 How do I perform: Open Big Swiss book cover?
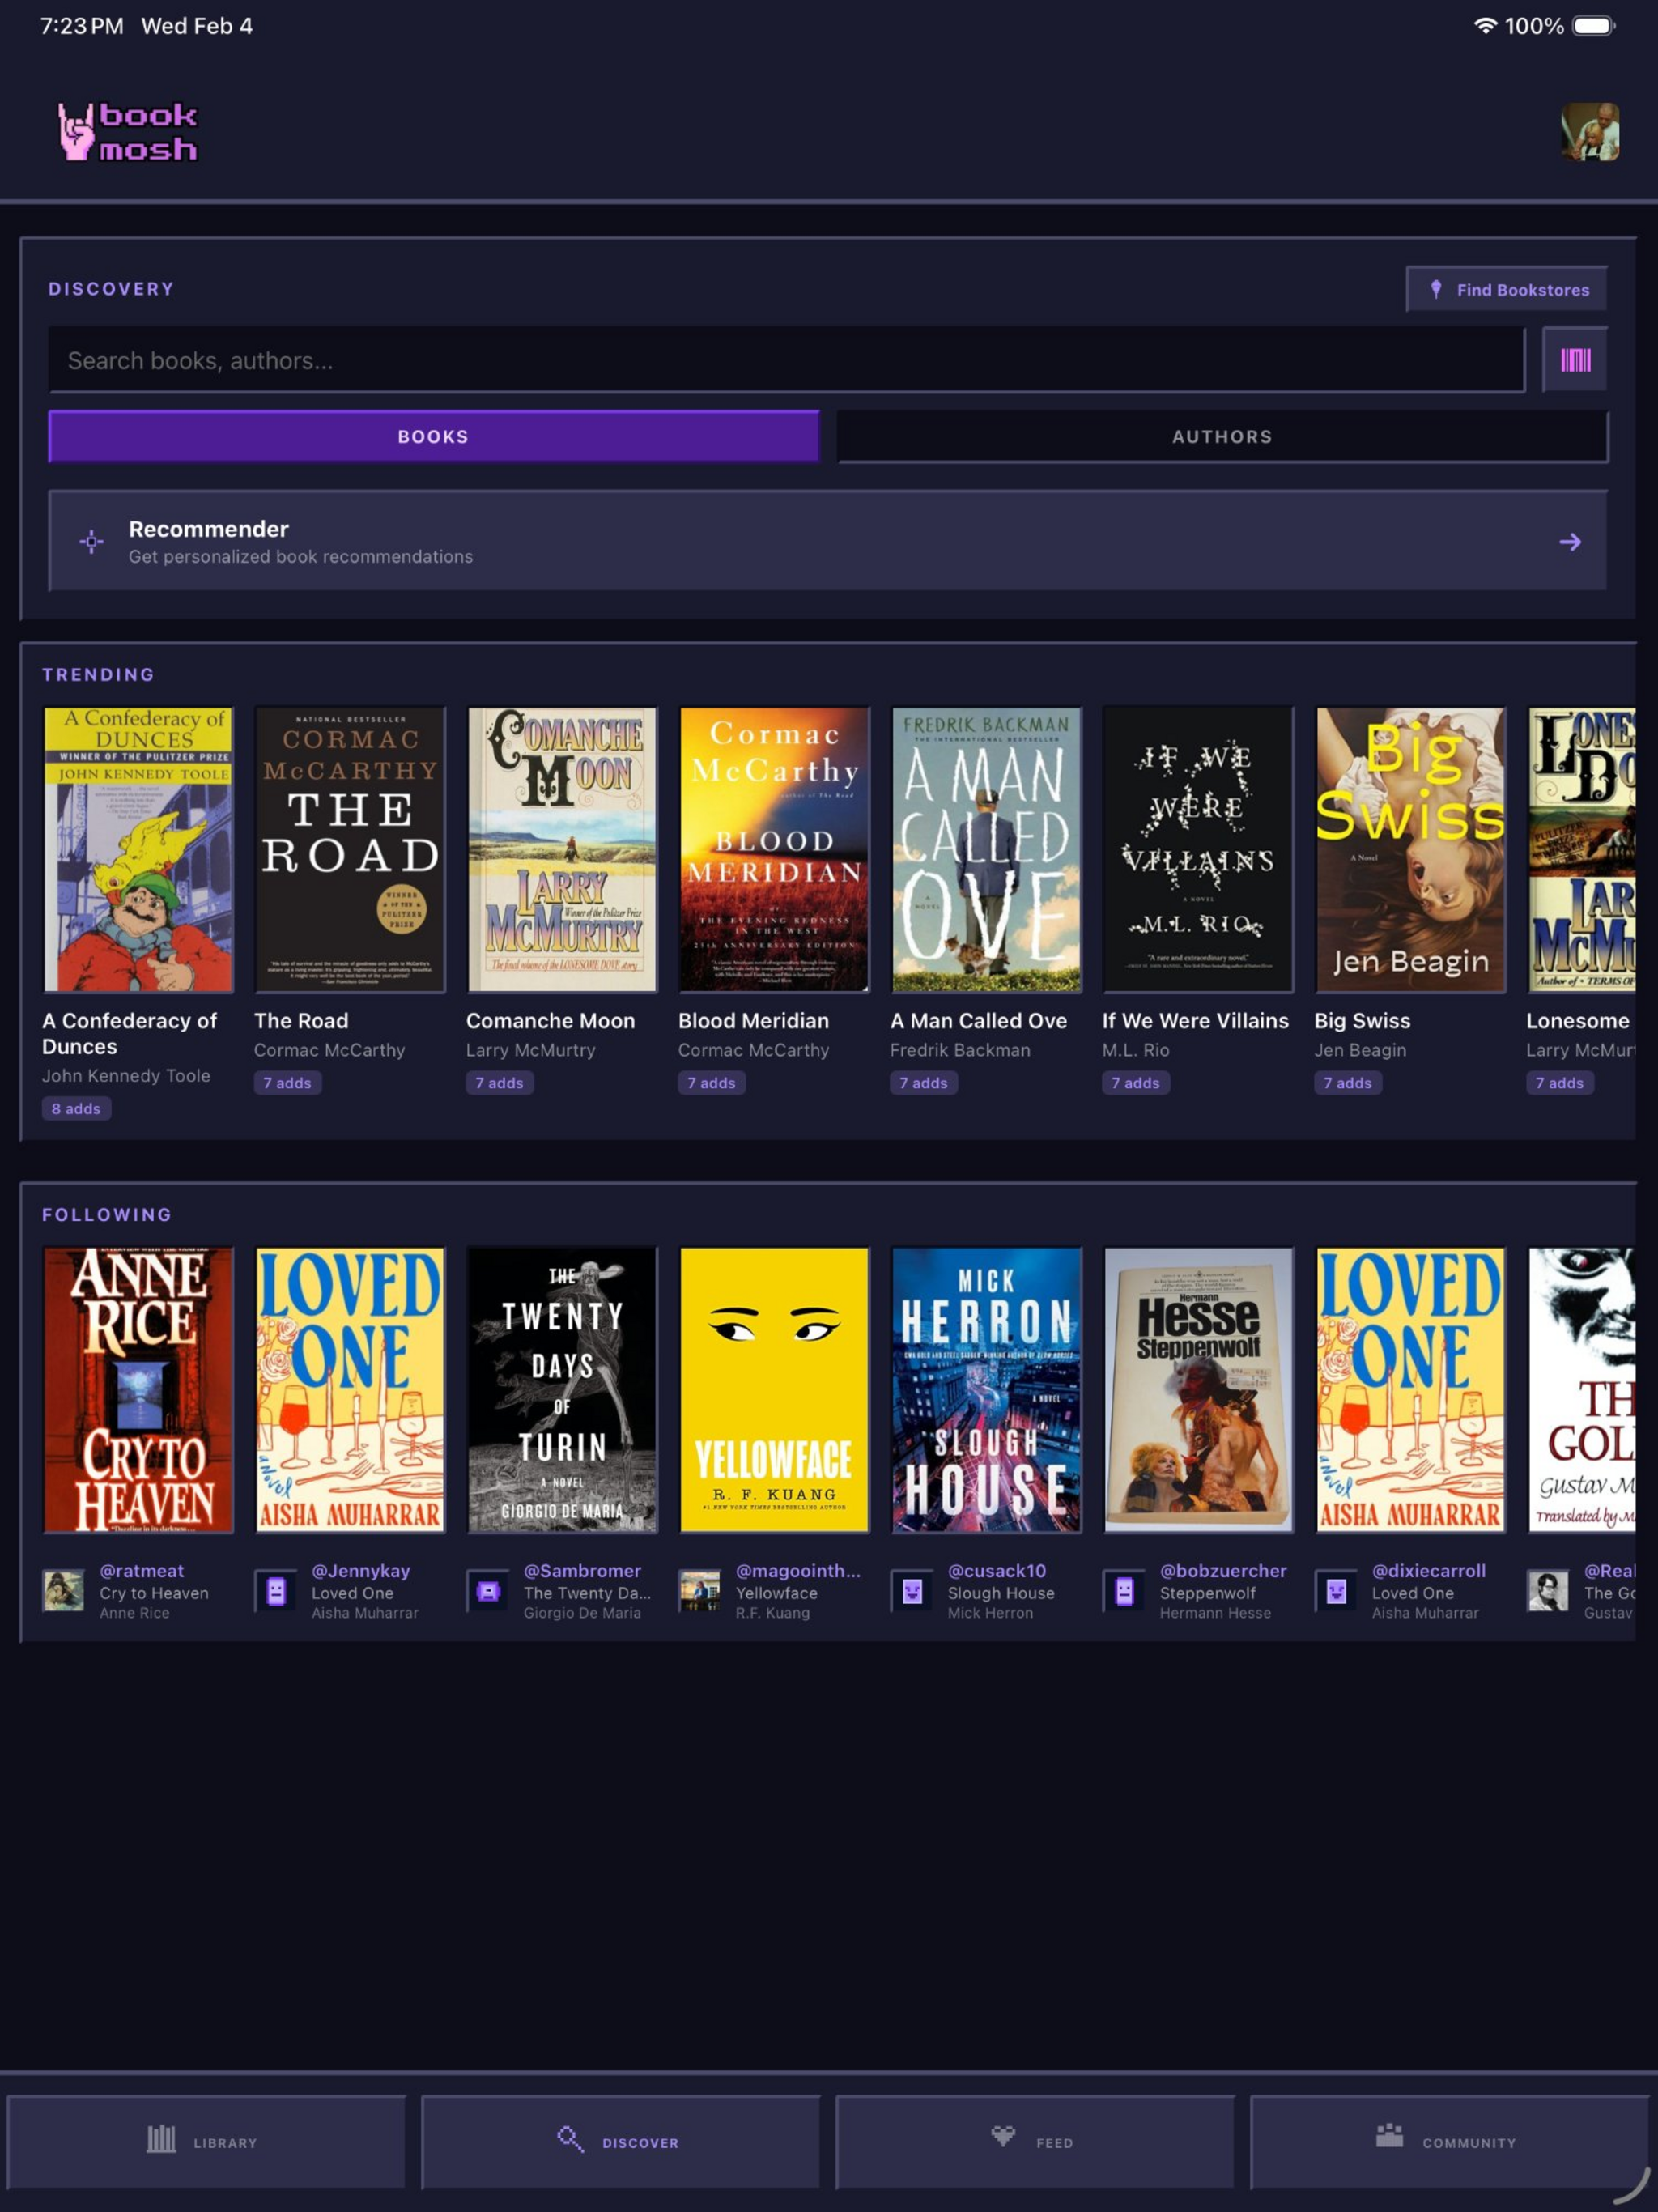point(1410,850)
